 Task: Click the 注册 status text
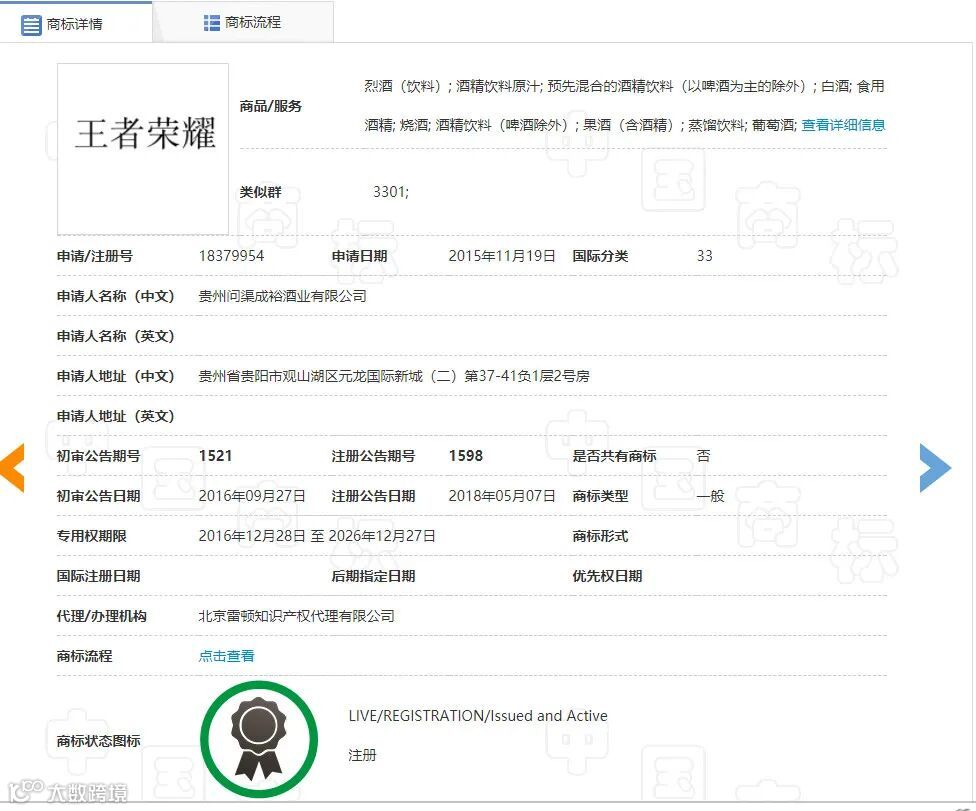click(x=362, y=755)
